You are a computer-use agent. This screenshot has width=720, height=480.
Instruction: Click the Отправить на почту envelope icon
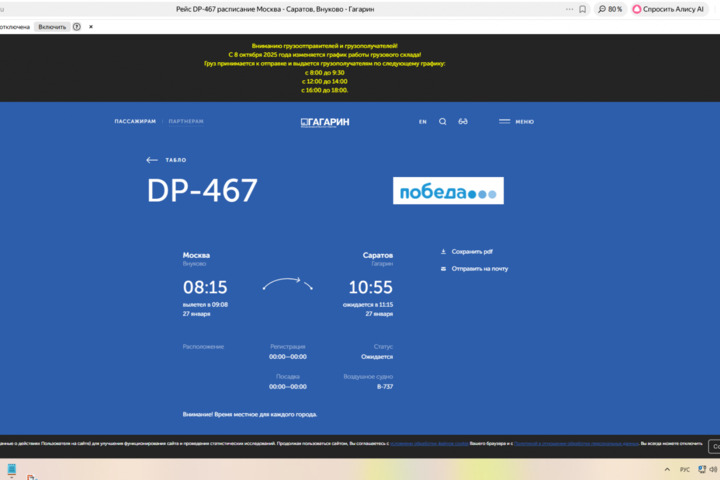coord(443,269)
